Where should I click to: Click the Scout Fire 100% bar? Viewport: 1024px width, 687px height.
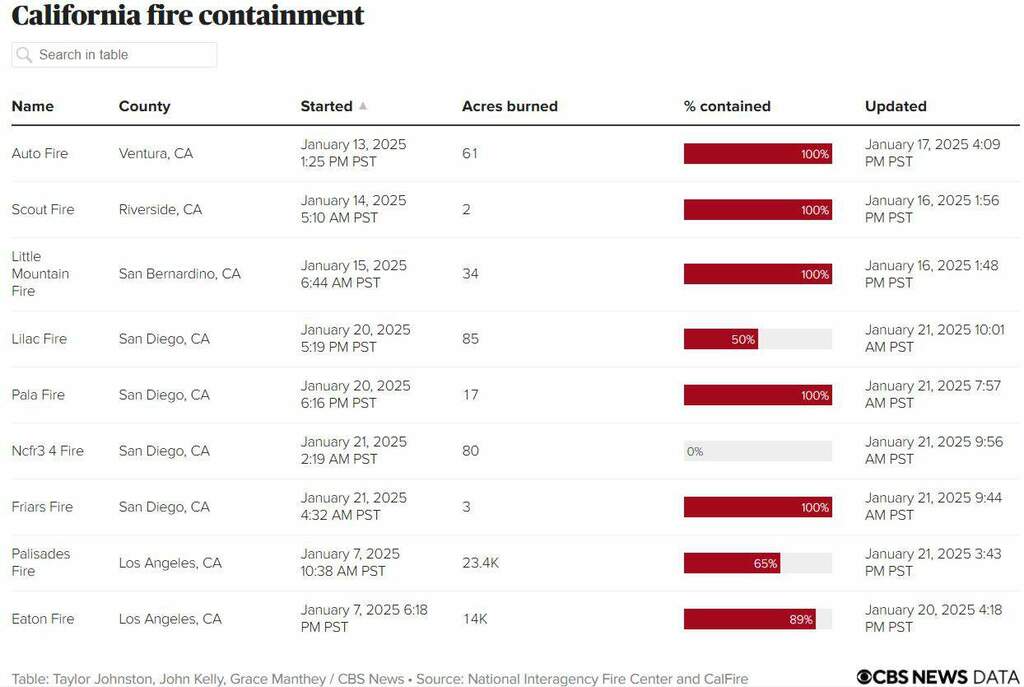click(x=757, y=210)
